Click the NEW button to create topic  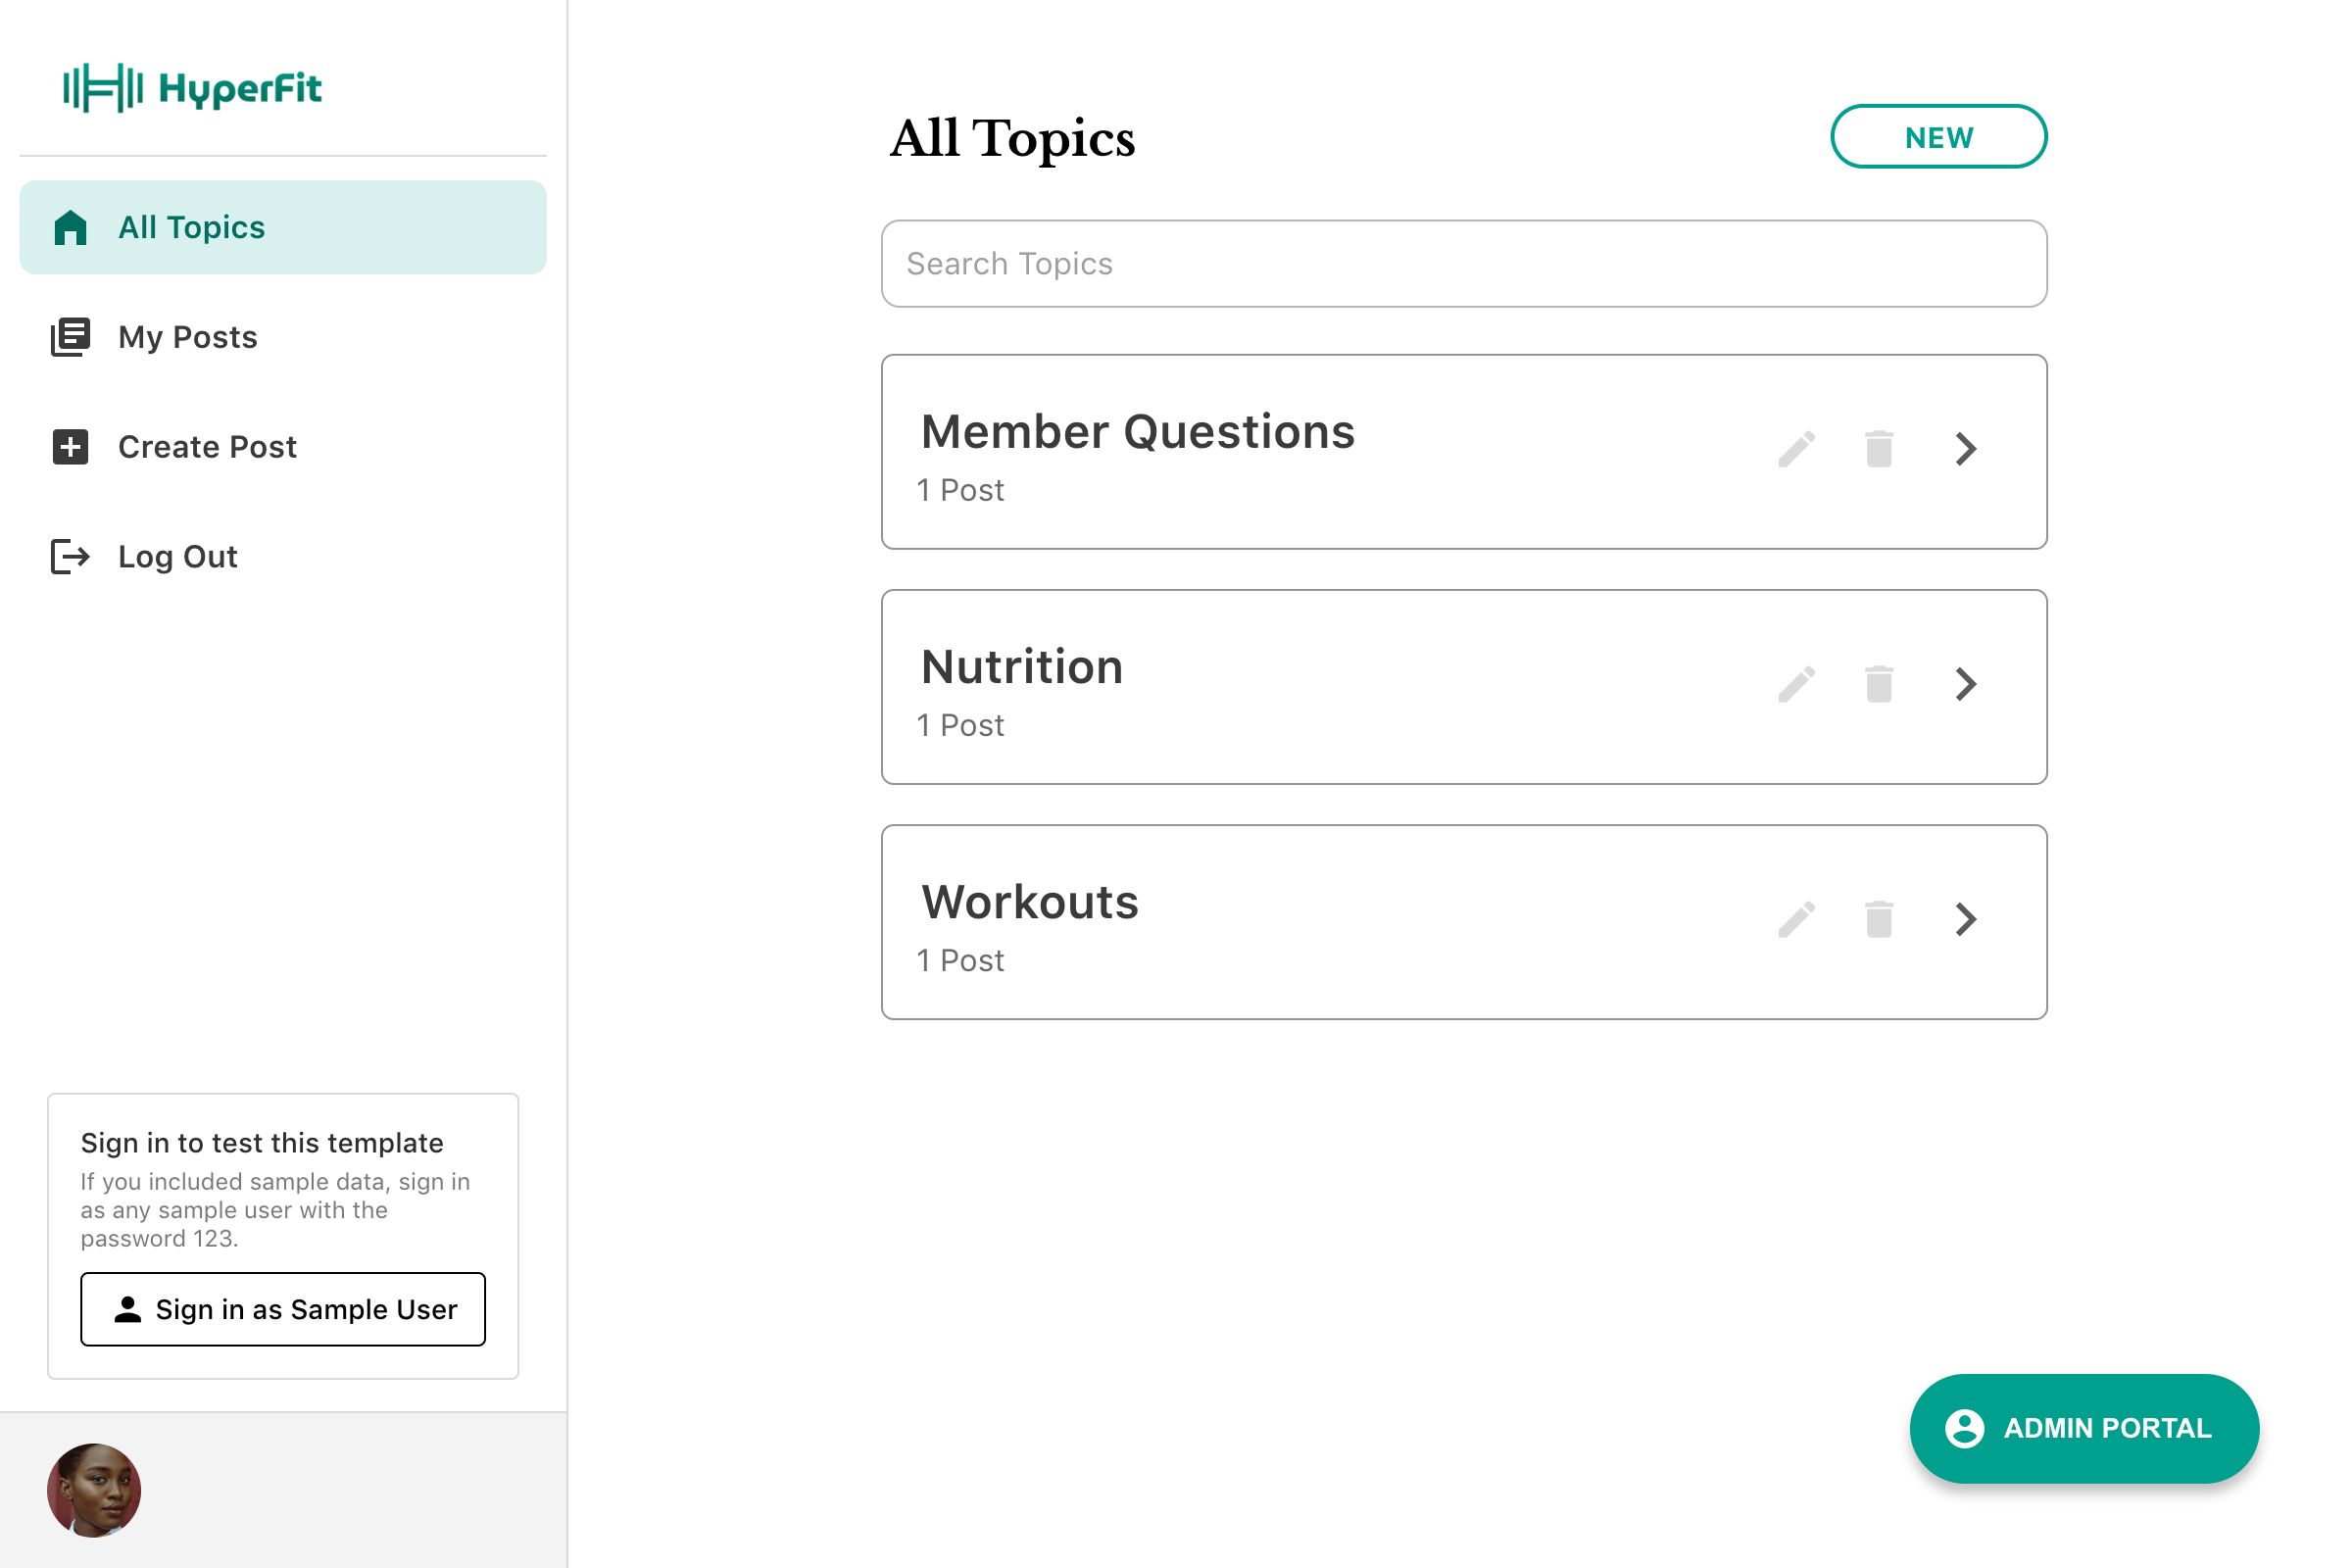click(1939, 136)
